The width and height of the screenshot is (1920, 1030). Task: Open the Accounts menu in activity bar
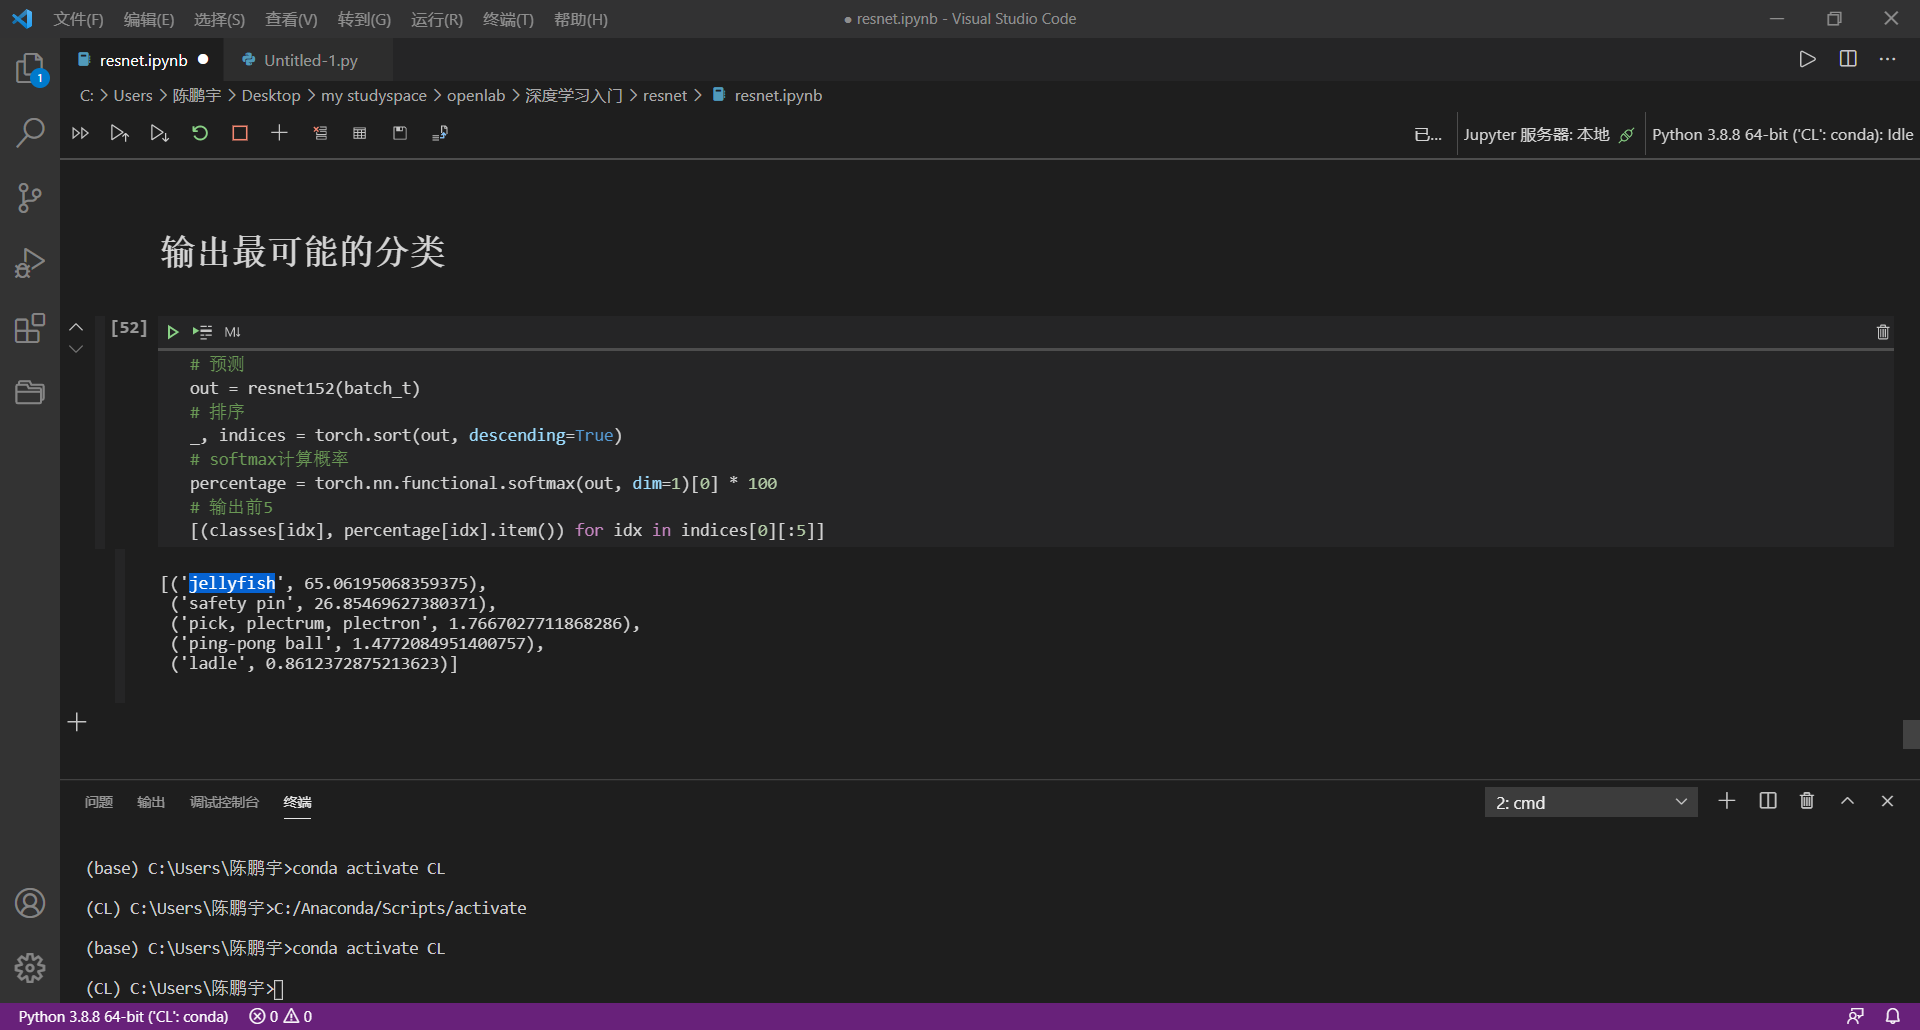30,903
